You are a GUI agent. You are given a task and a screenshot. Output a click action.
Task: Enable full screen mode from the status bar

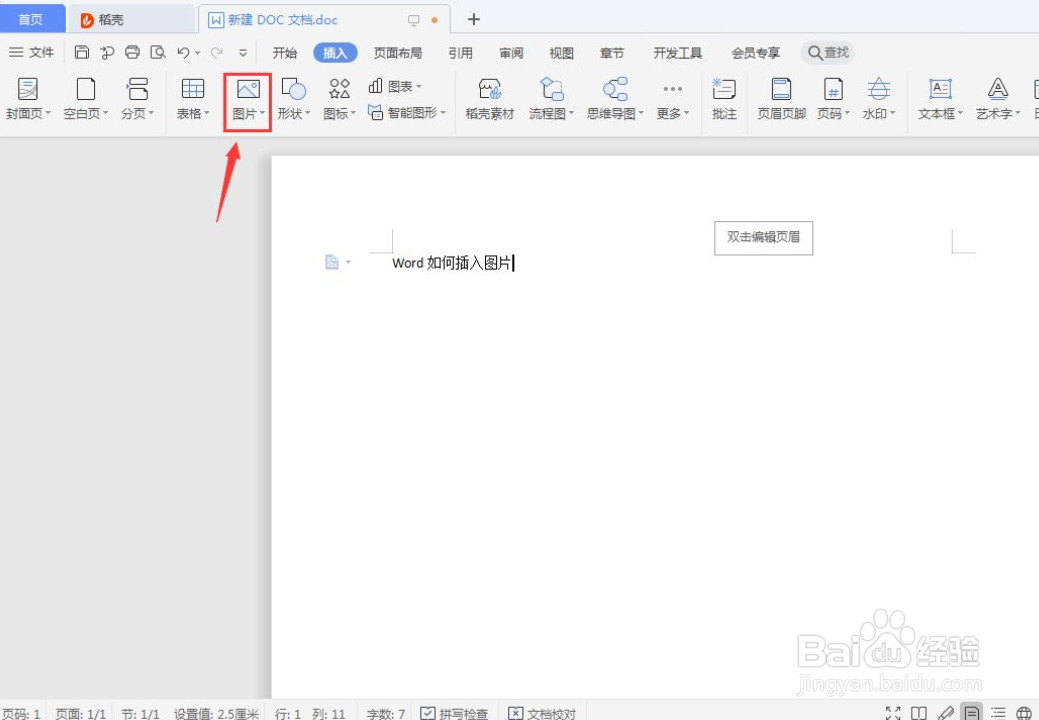[x=893, y=713]
